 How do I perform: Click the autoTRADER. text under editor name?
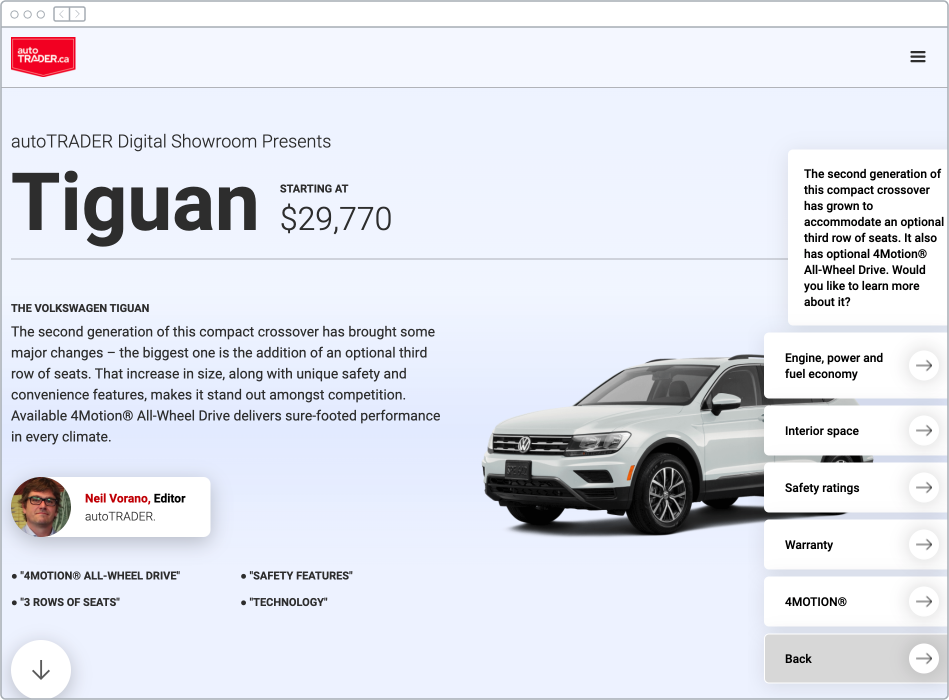120,516
